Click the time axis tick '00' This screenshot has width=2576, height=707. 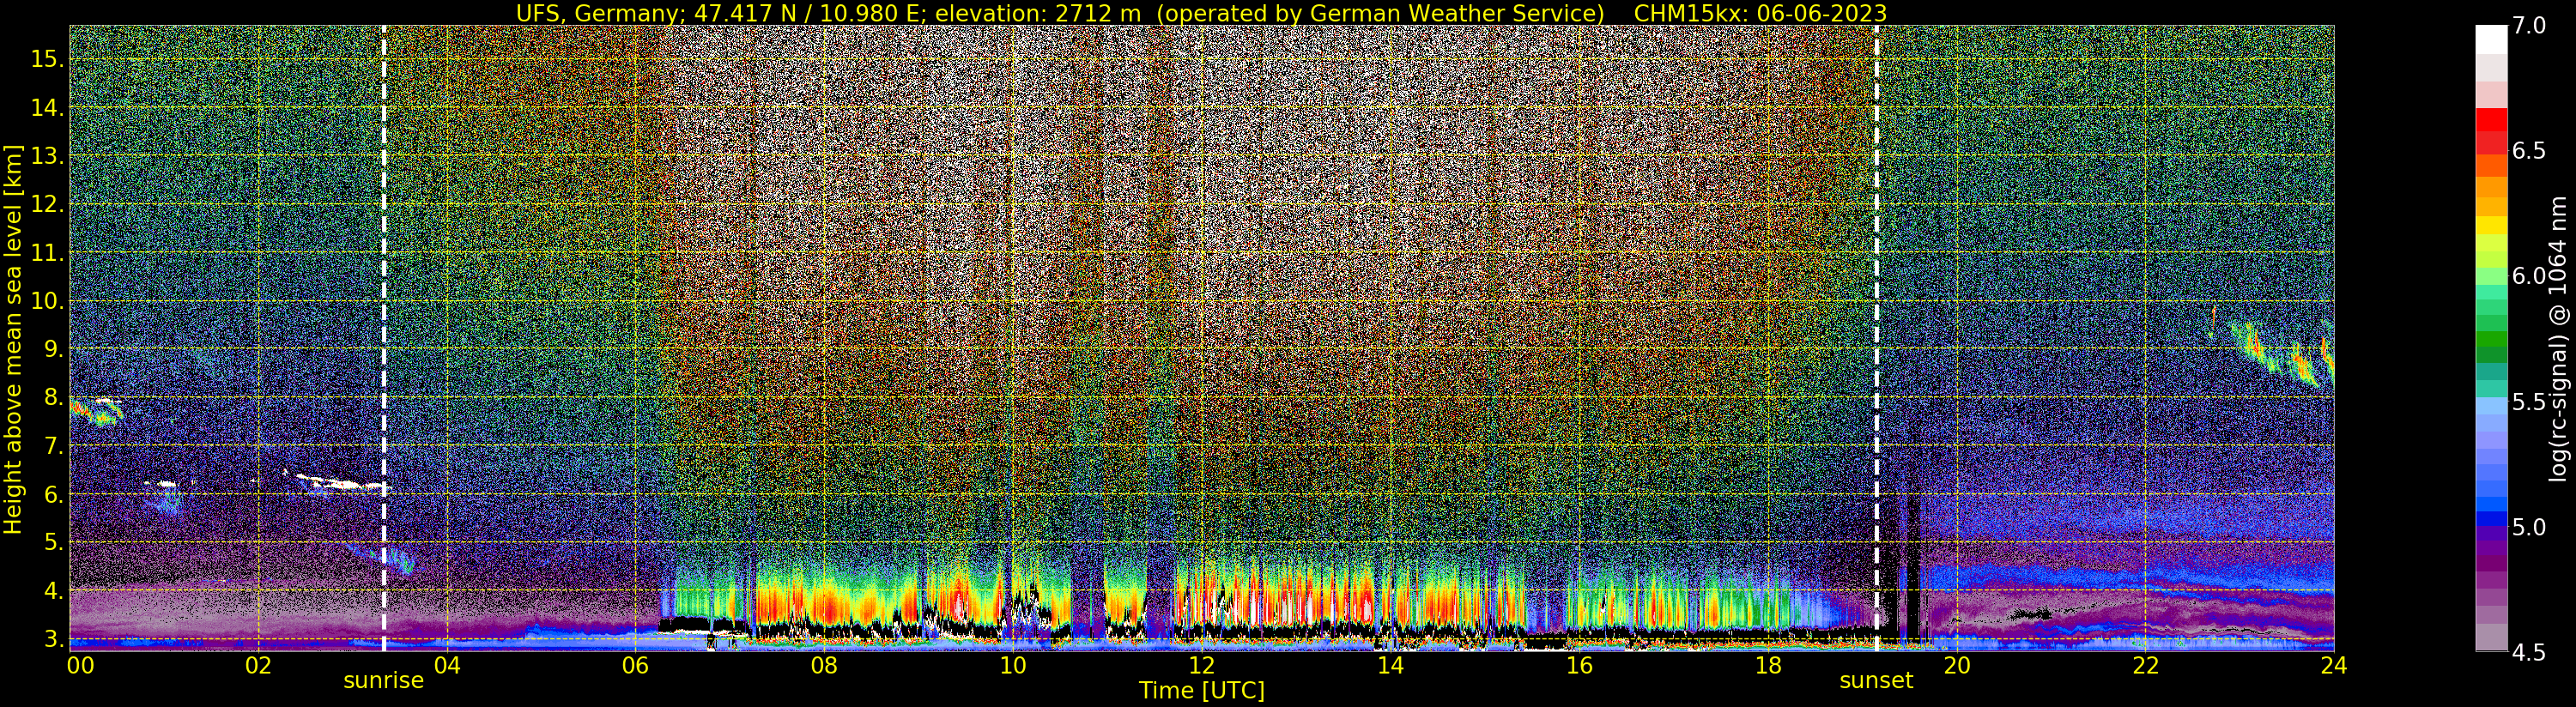point(80,665)
